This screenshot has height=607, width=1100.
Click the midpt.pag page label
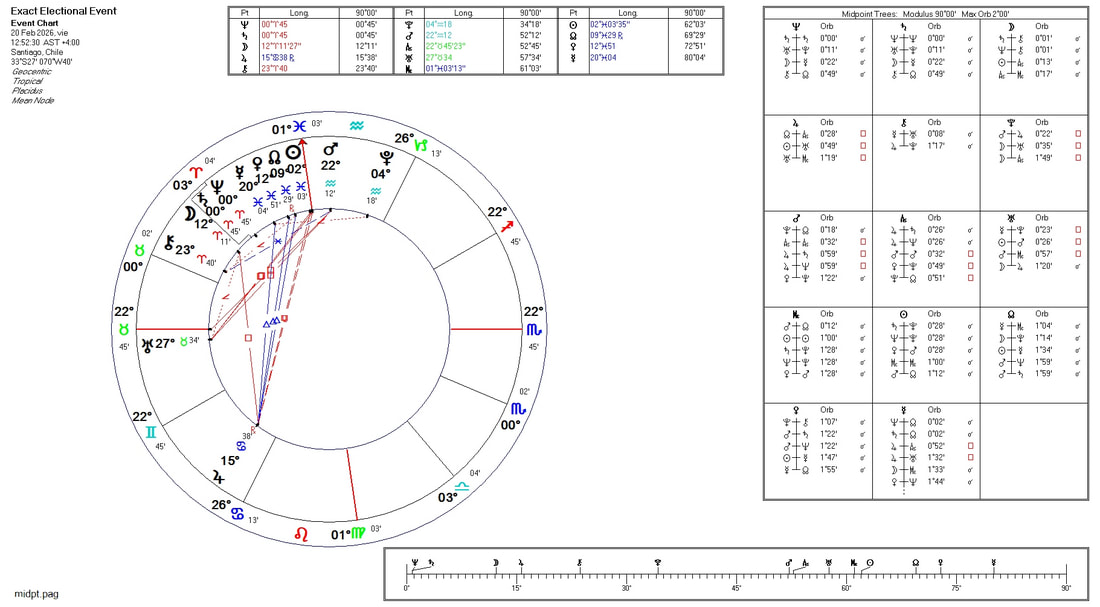pos(37,593)
